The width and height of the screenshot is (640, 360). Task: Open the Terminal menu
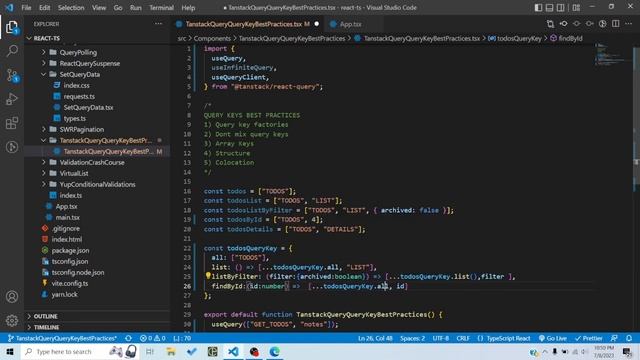click(x=161, y=7)
